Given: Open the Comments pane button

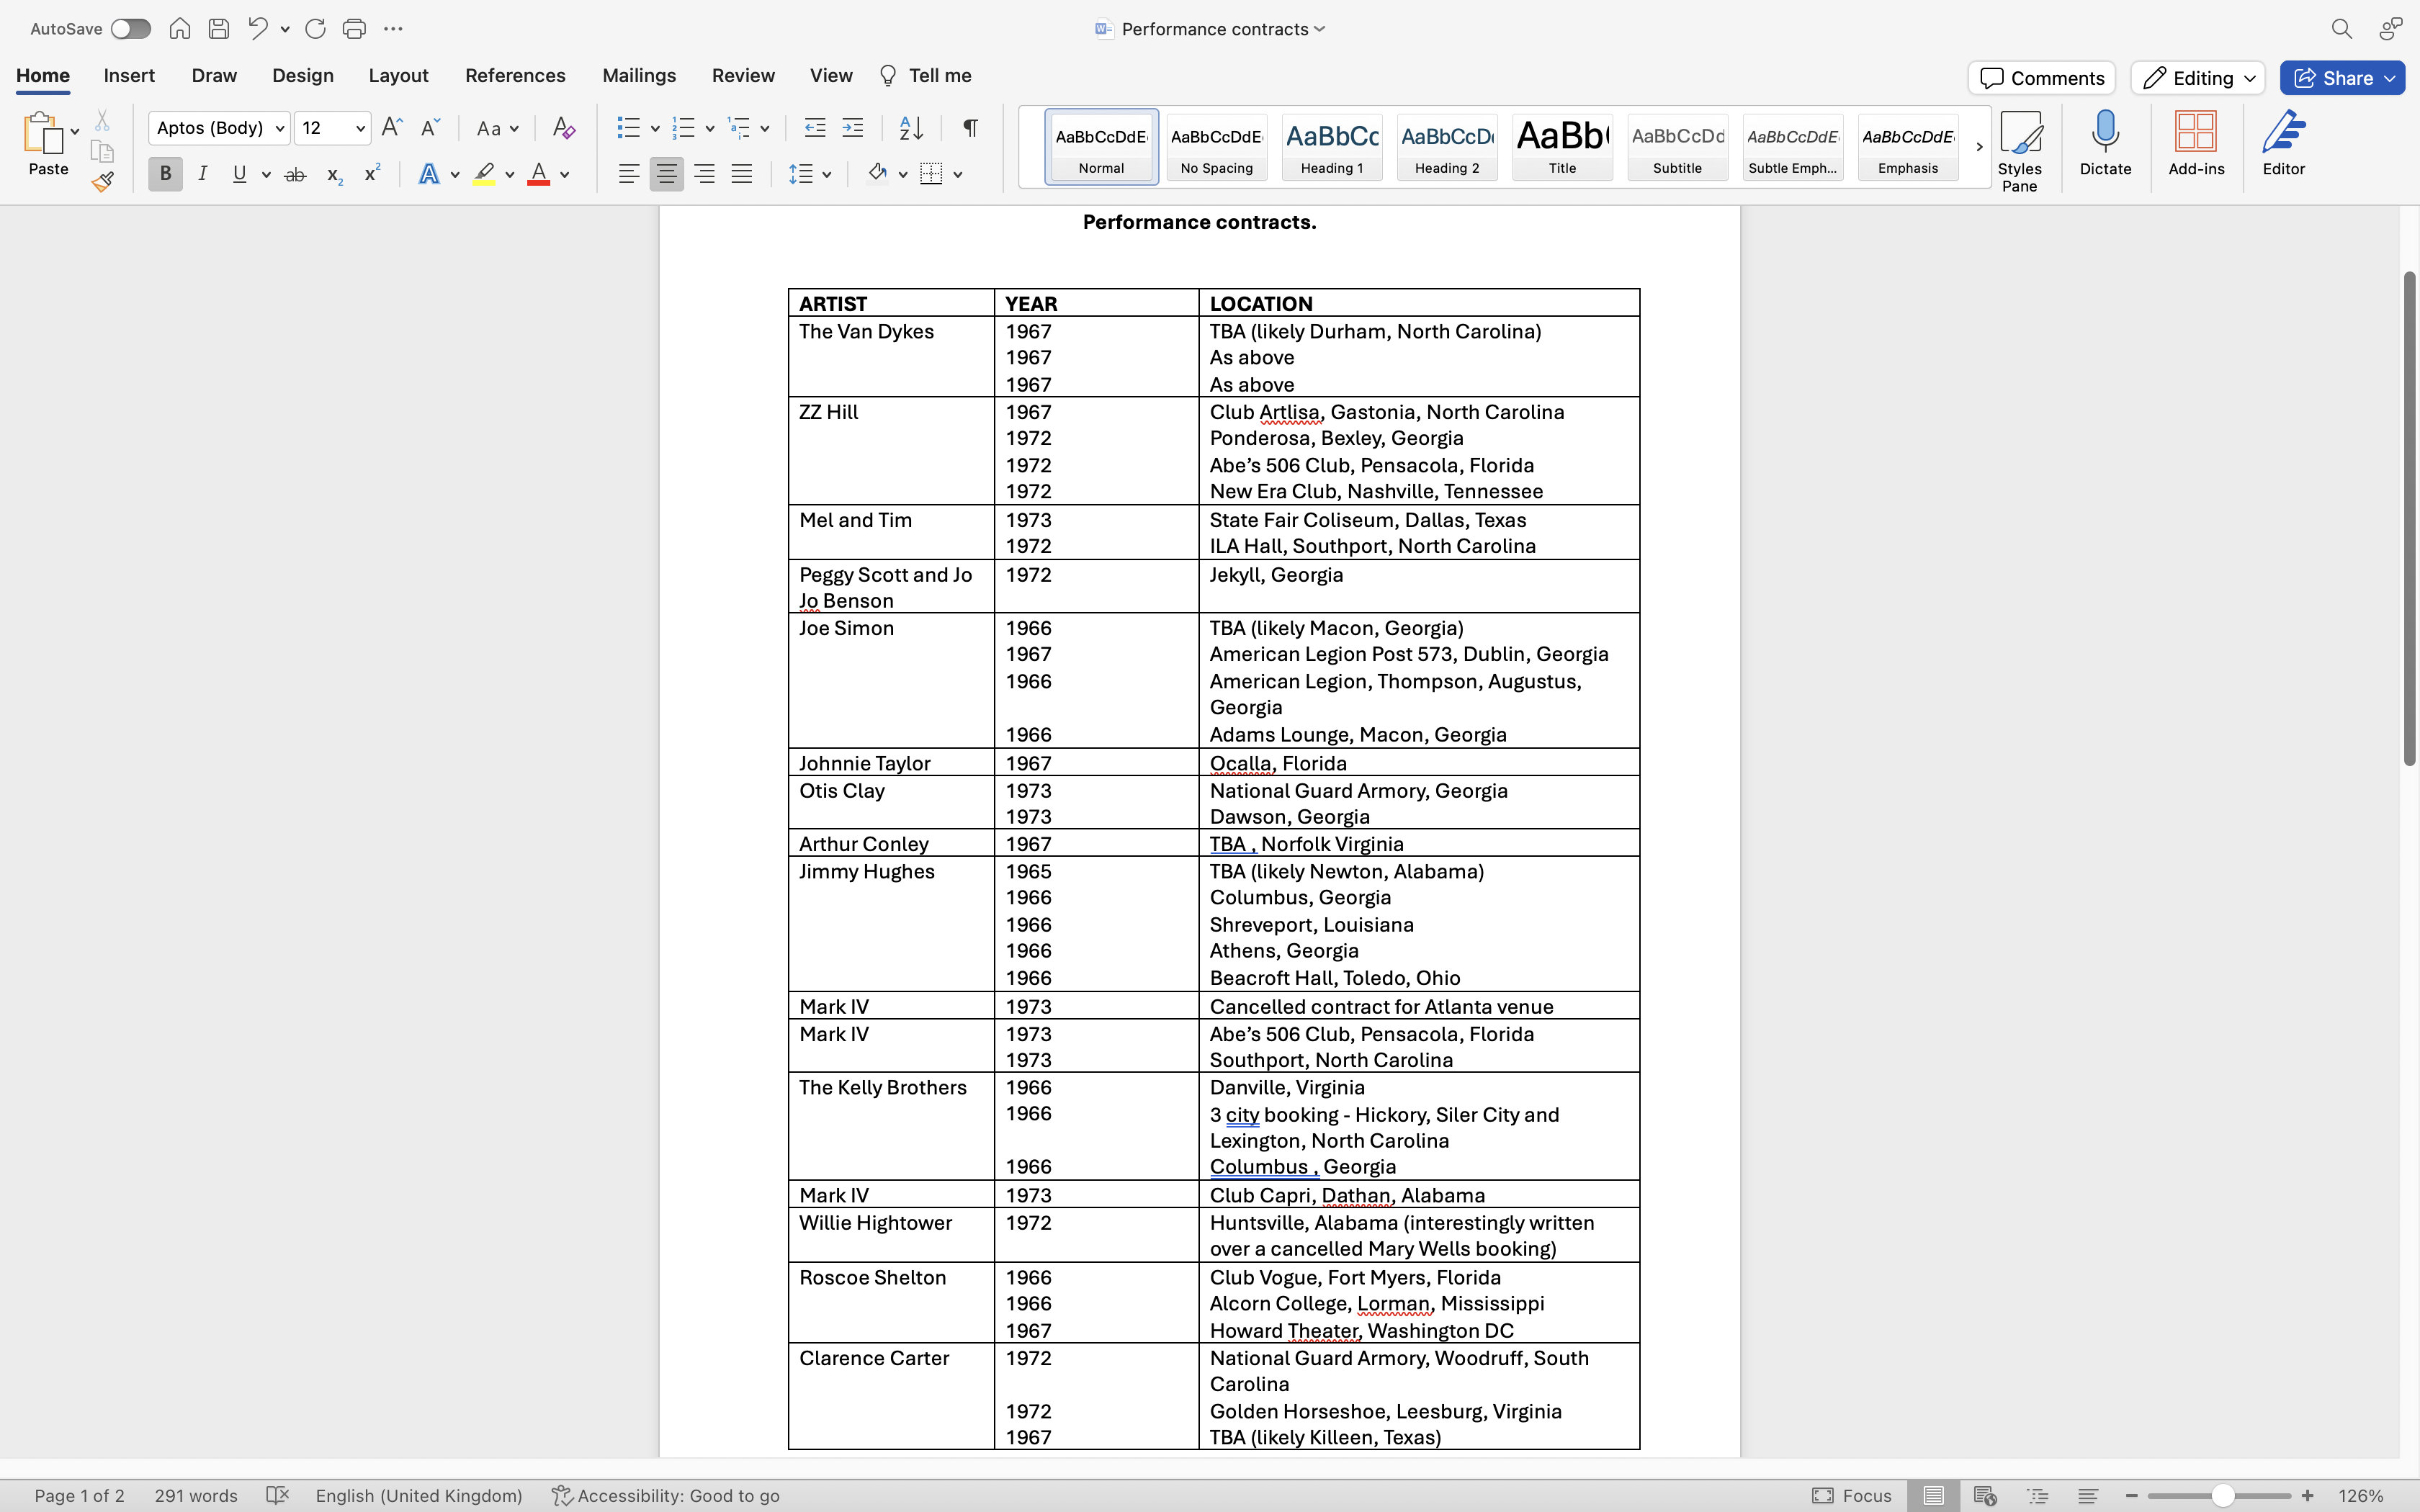Looking at the screenshot, I should (2042, 78).
